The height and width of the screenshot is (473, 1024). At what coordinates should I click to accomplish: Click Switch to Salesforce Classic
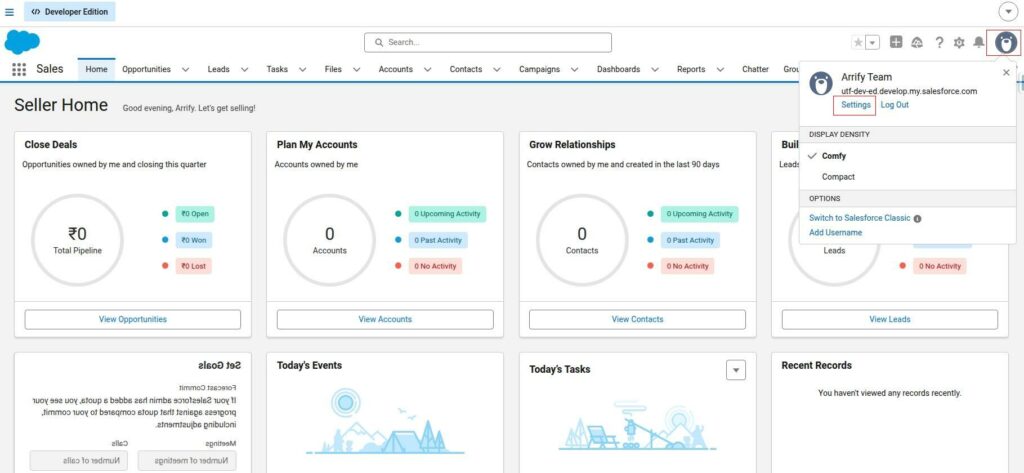[859, 218]
